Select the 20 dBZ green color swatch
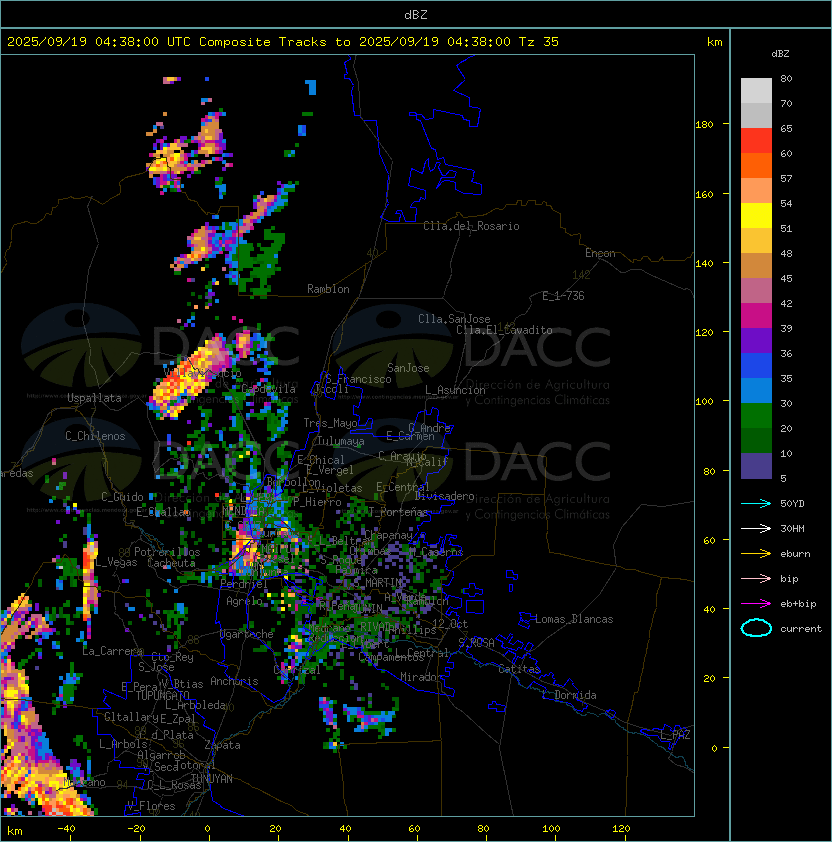Image resolution: width=832 pixels, height=842 pixels. coord(756,441)
